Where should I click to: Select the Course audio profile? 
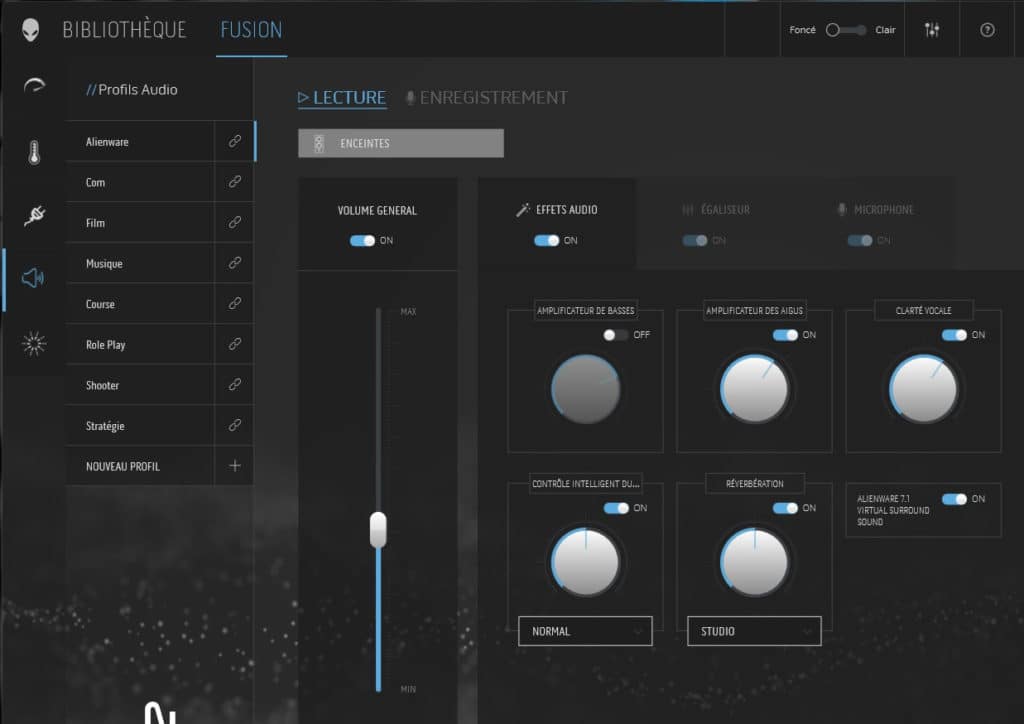[140, 304]
